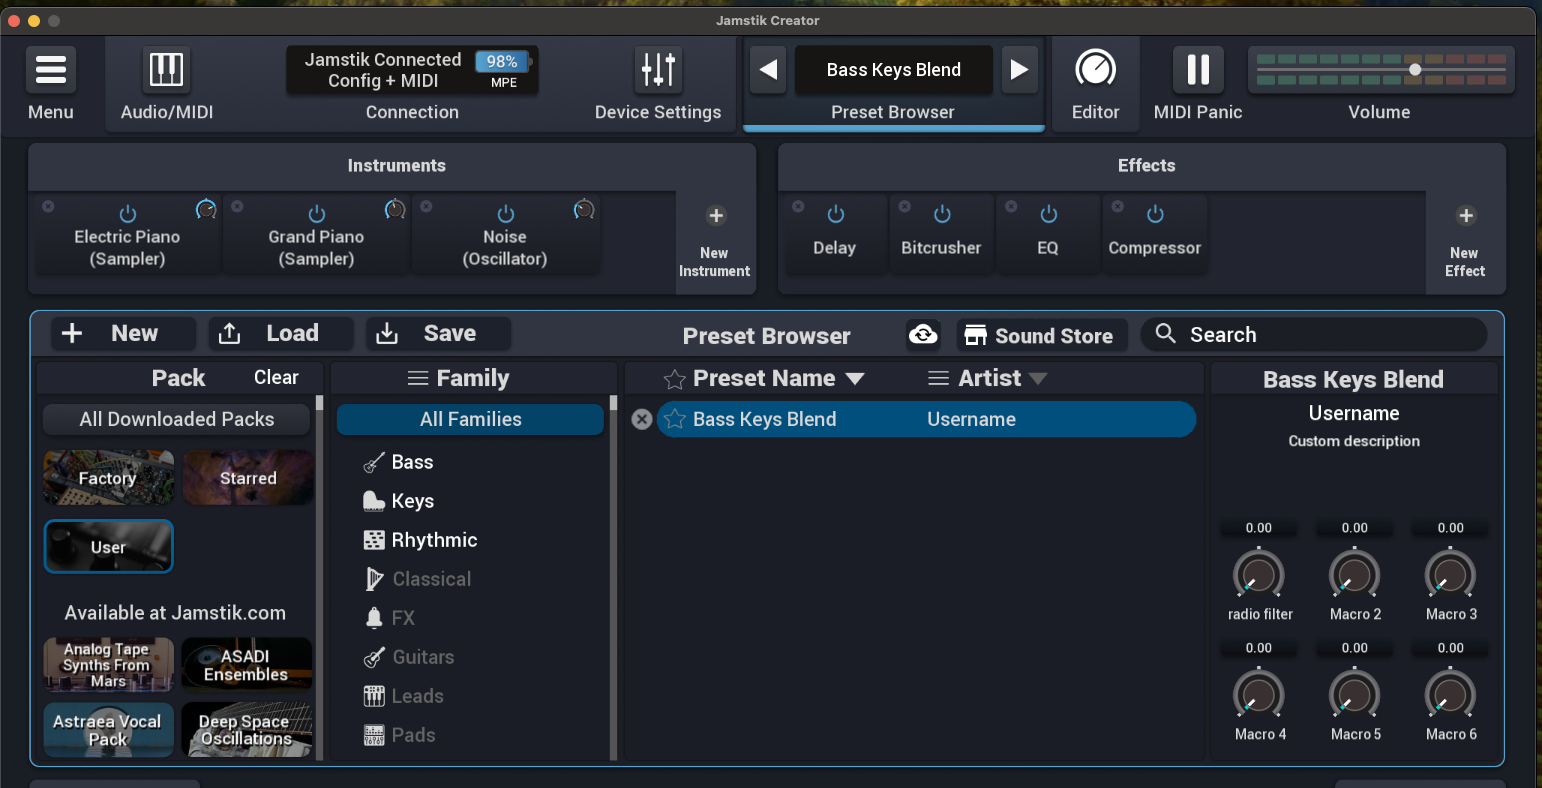Screen dimensions: 1542x788
Task: Click the New Effect plus icon
Action: pos(1465,216)
